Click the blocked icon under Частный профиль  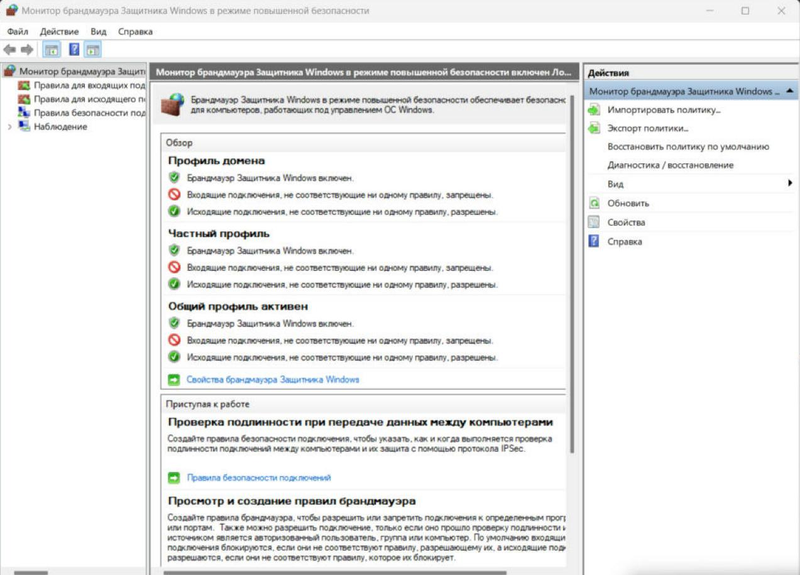(x=174, y=267)
